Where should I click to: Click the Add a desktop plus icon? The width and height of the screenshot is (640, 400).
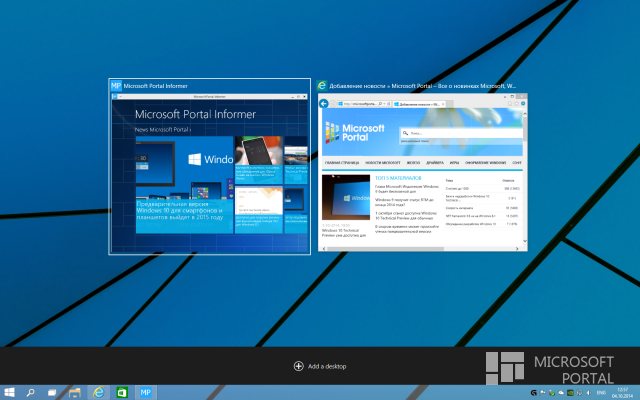tap(298, 366)
